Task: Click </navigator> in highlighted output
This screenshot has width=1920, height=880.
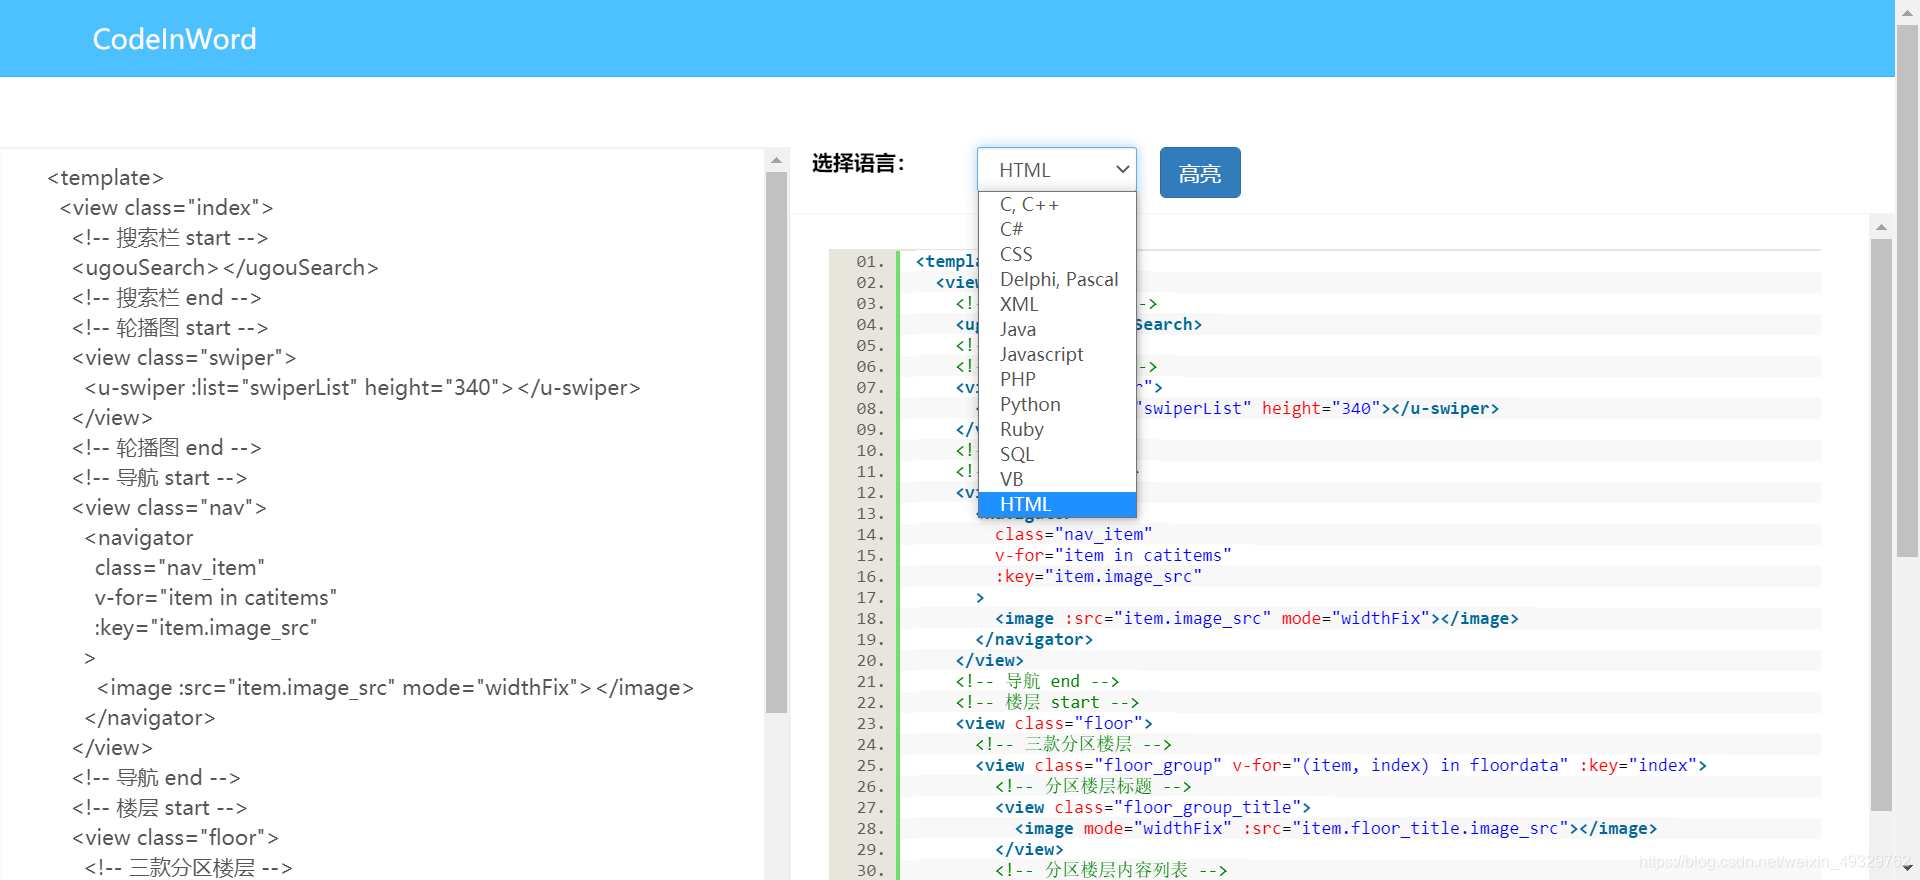Action: [x=1034, y=640]
